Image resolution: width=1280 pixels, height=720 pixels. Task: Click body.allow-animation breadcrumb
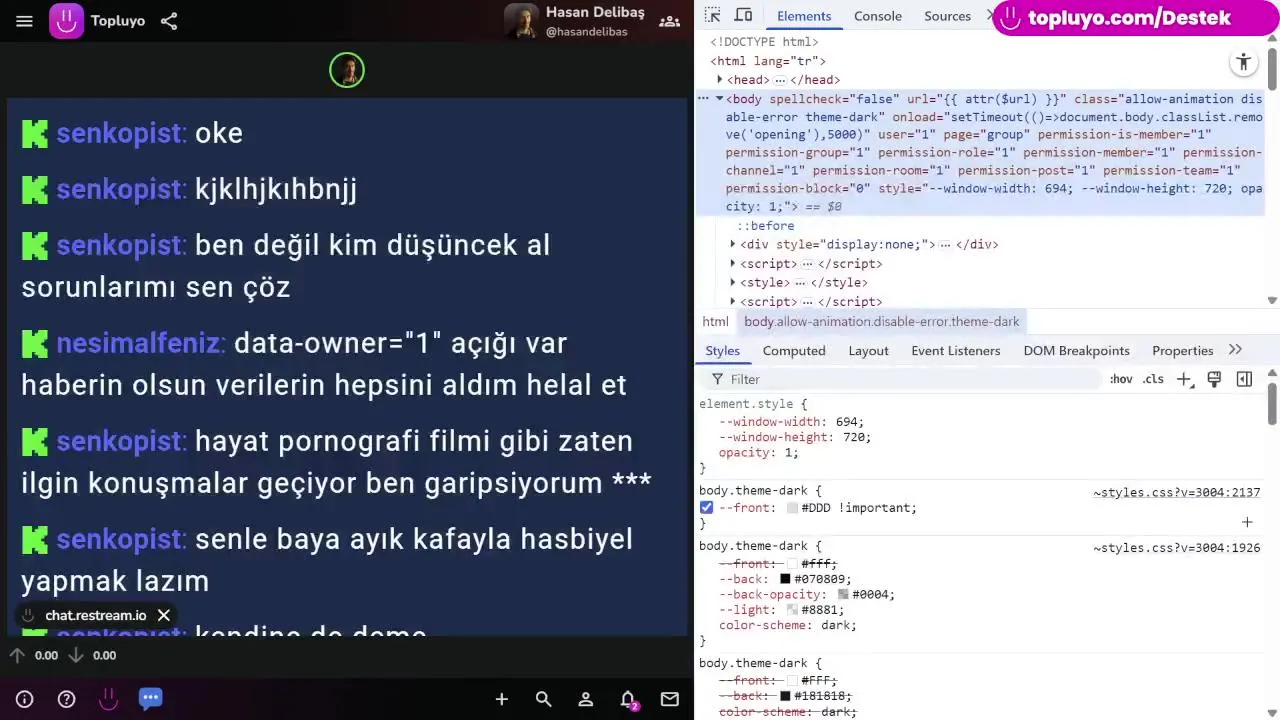[881, 321]
